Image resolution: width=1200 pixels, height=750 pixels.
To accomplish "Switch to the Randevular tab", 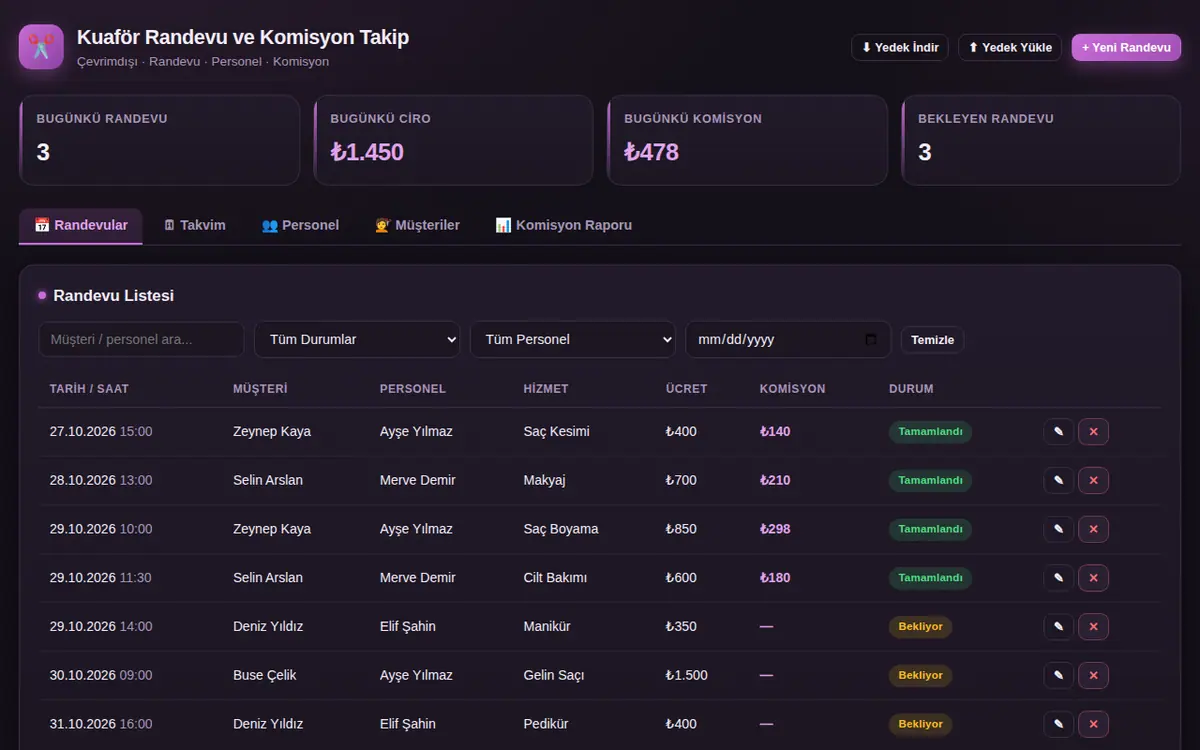I will click(81, 226).
